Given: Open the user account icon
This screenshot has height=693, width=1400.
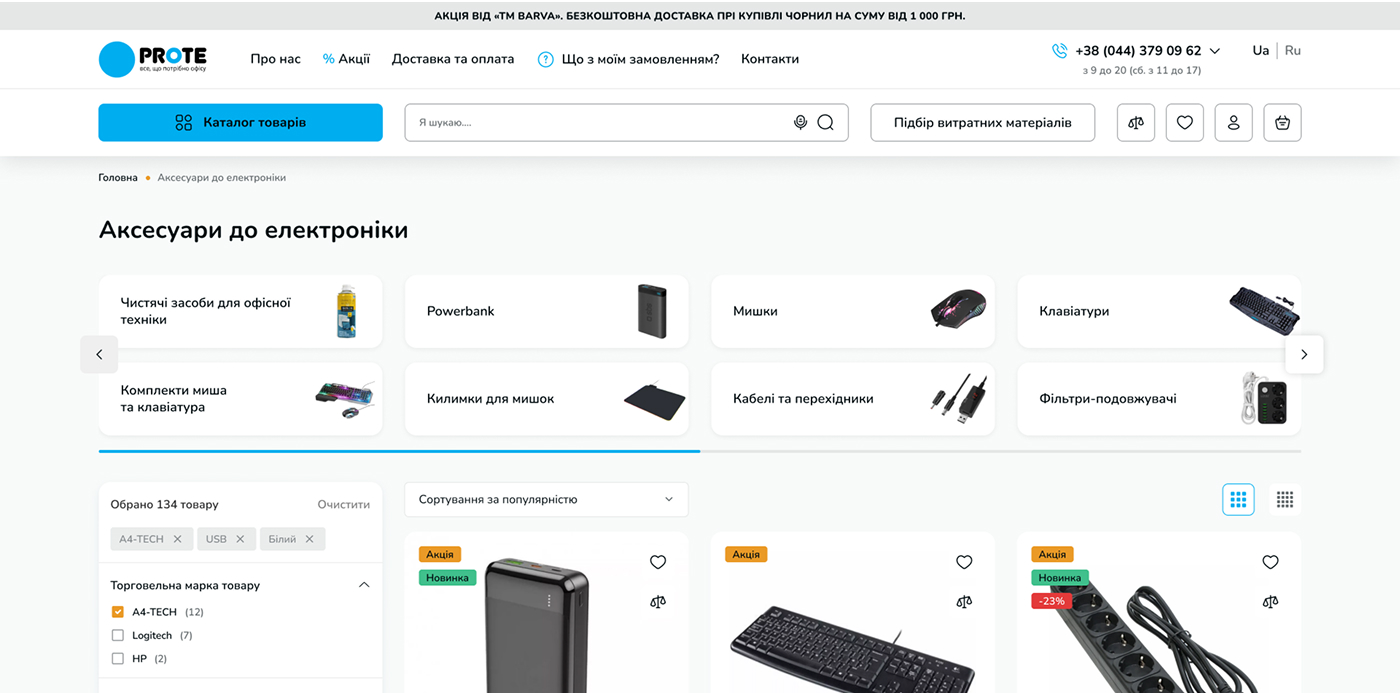Looking at the screenshot, I should click(1234, 122).
